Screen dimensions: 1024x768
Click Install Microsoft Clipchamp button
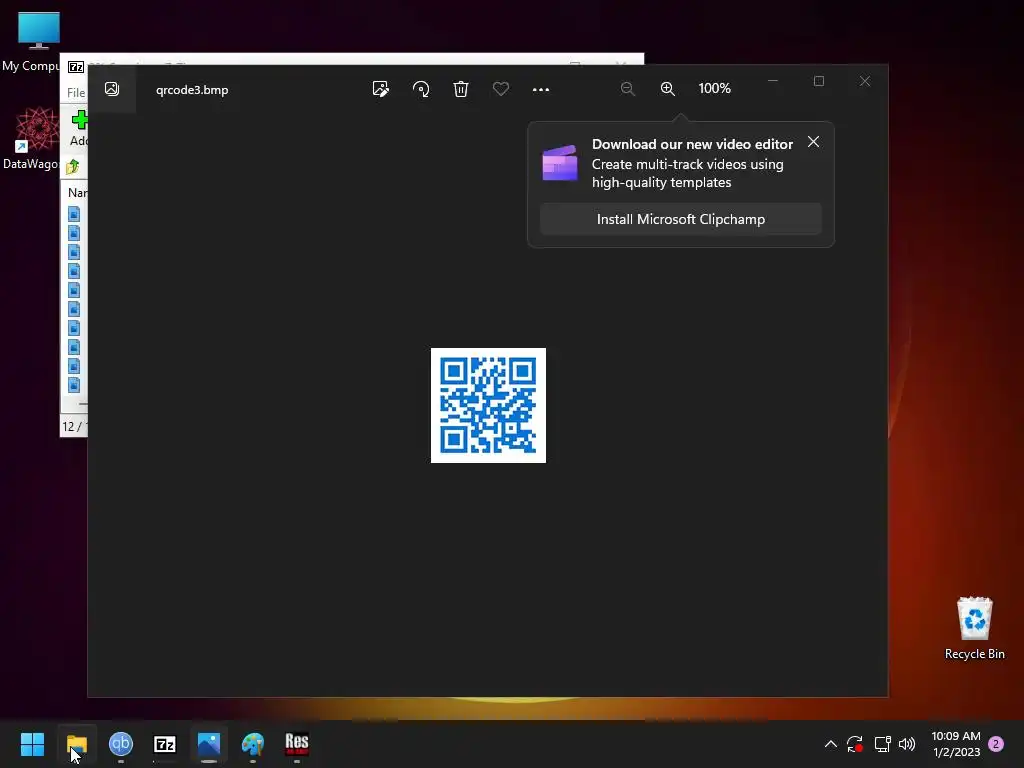click(680, 219)
